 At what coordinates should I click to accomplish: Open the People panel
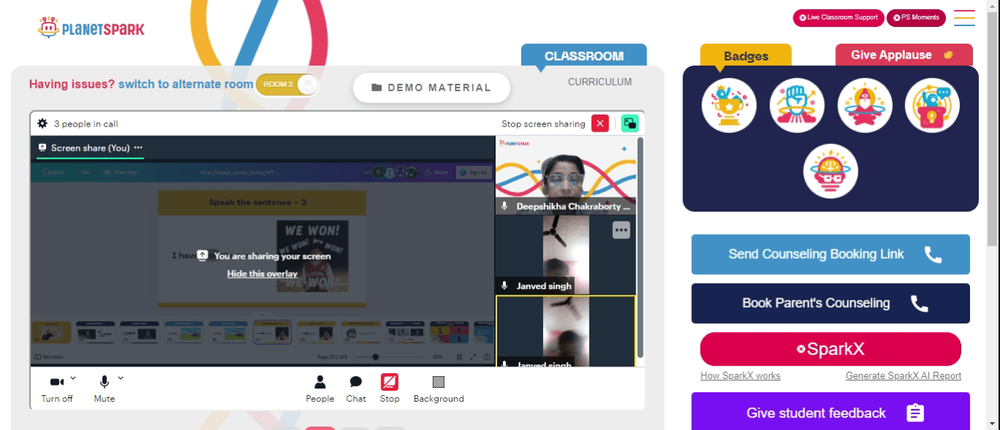[320, 389]
